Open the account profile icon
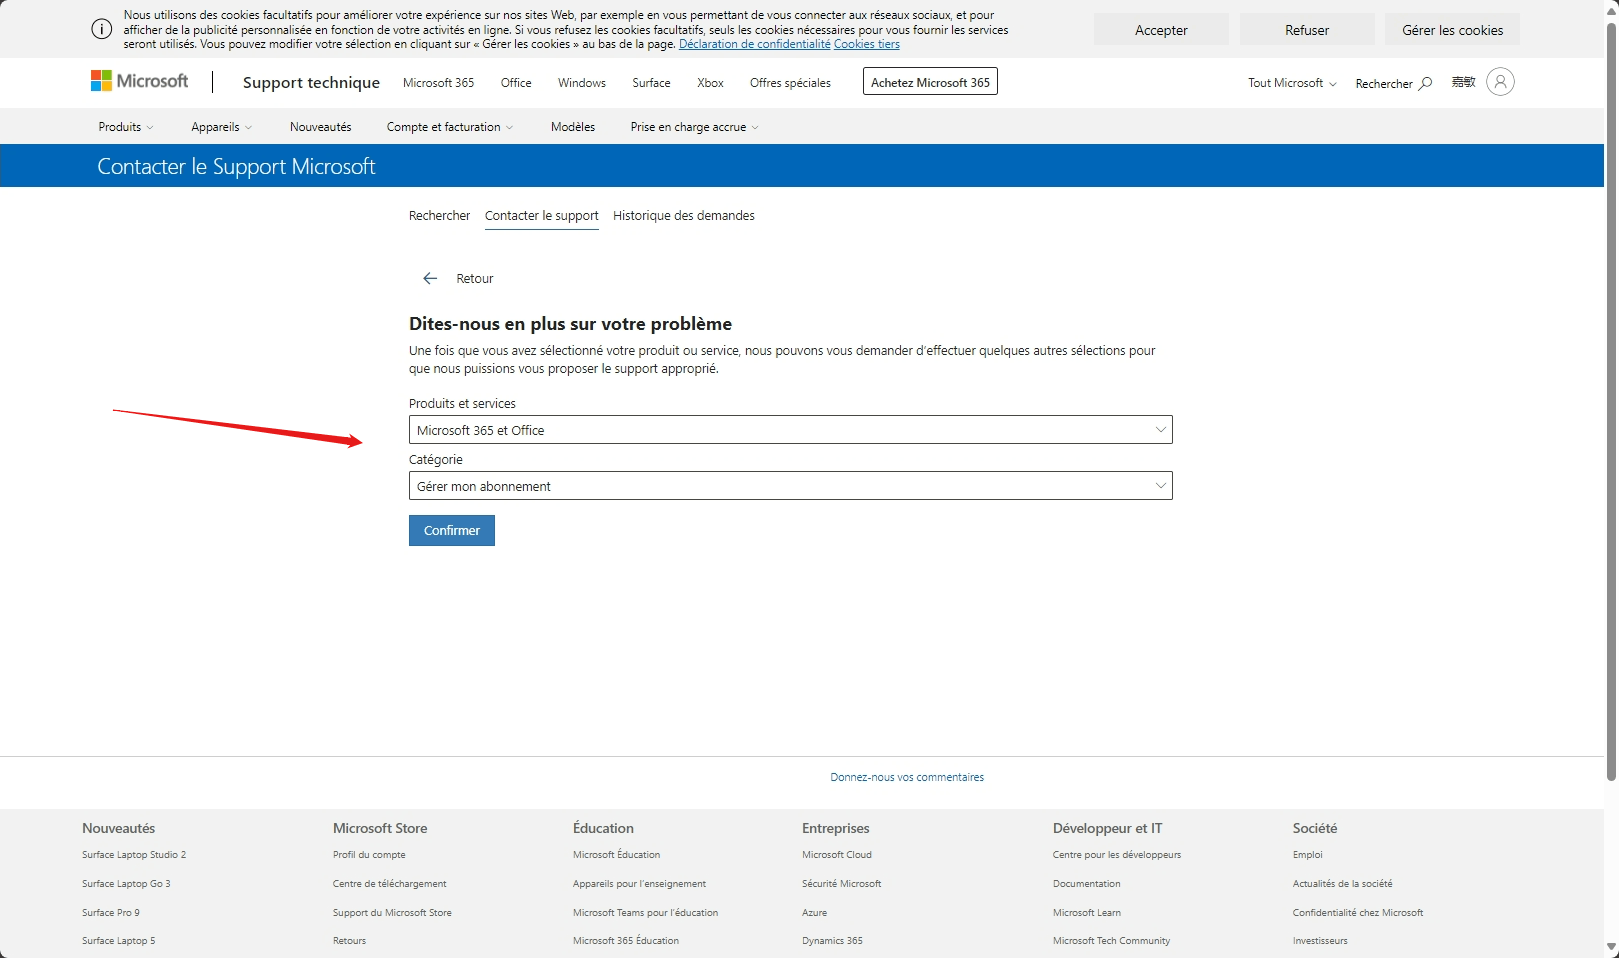1619x958 pixels. click(x=1500, y=82)
